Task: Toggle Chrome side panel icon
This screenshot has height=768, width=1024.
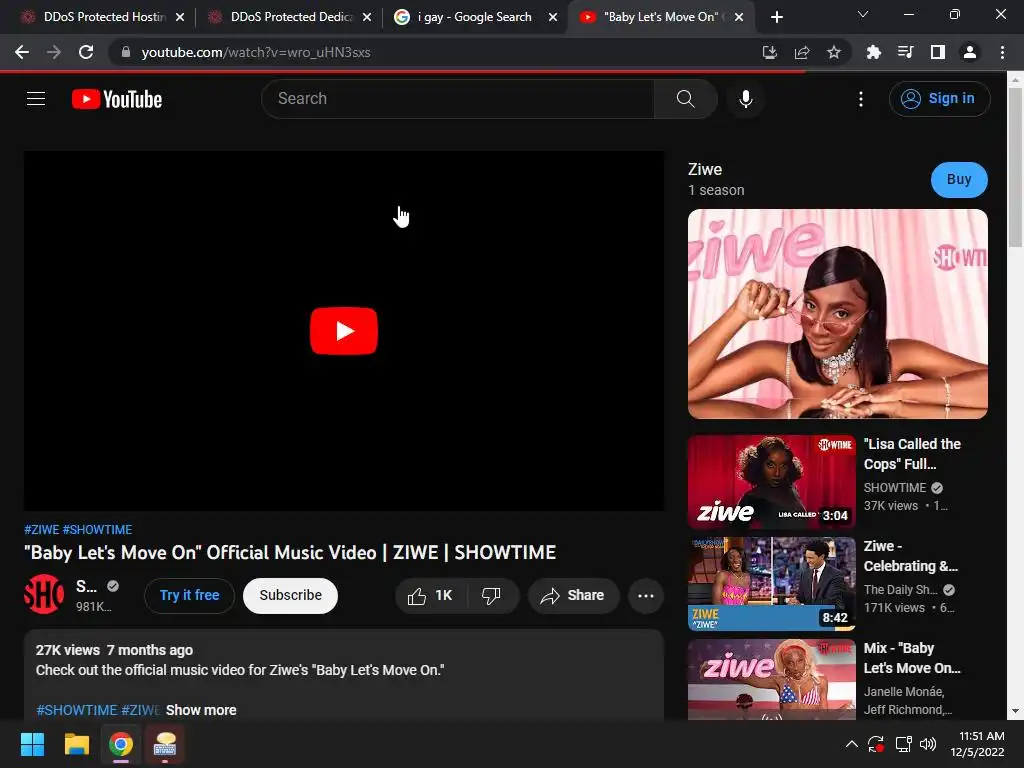Action: (938, 52)
